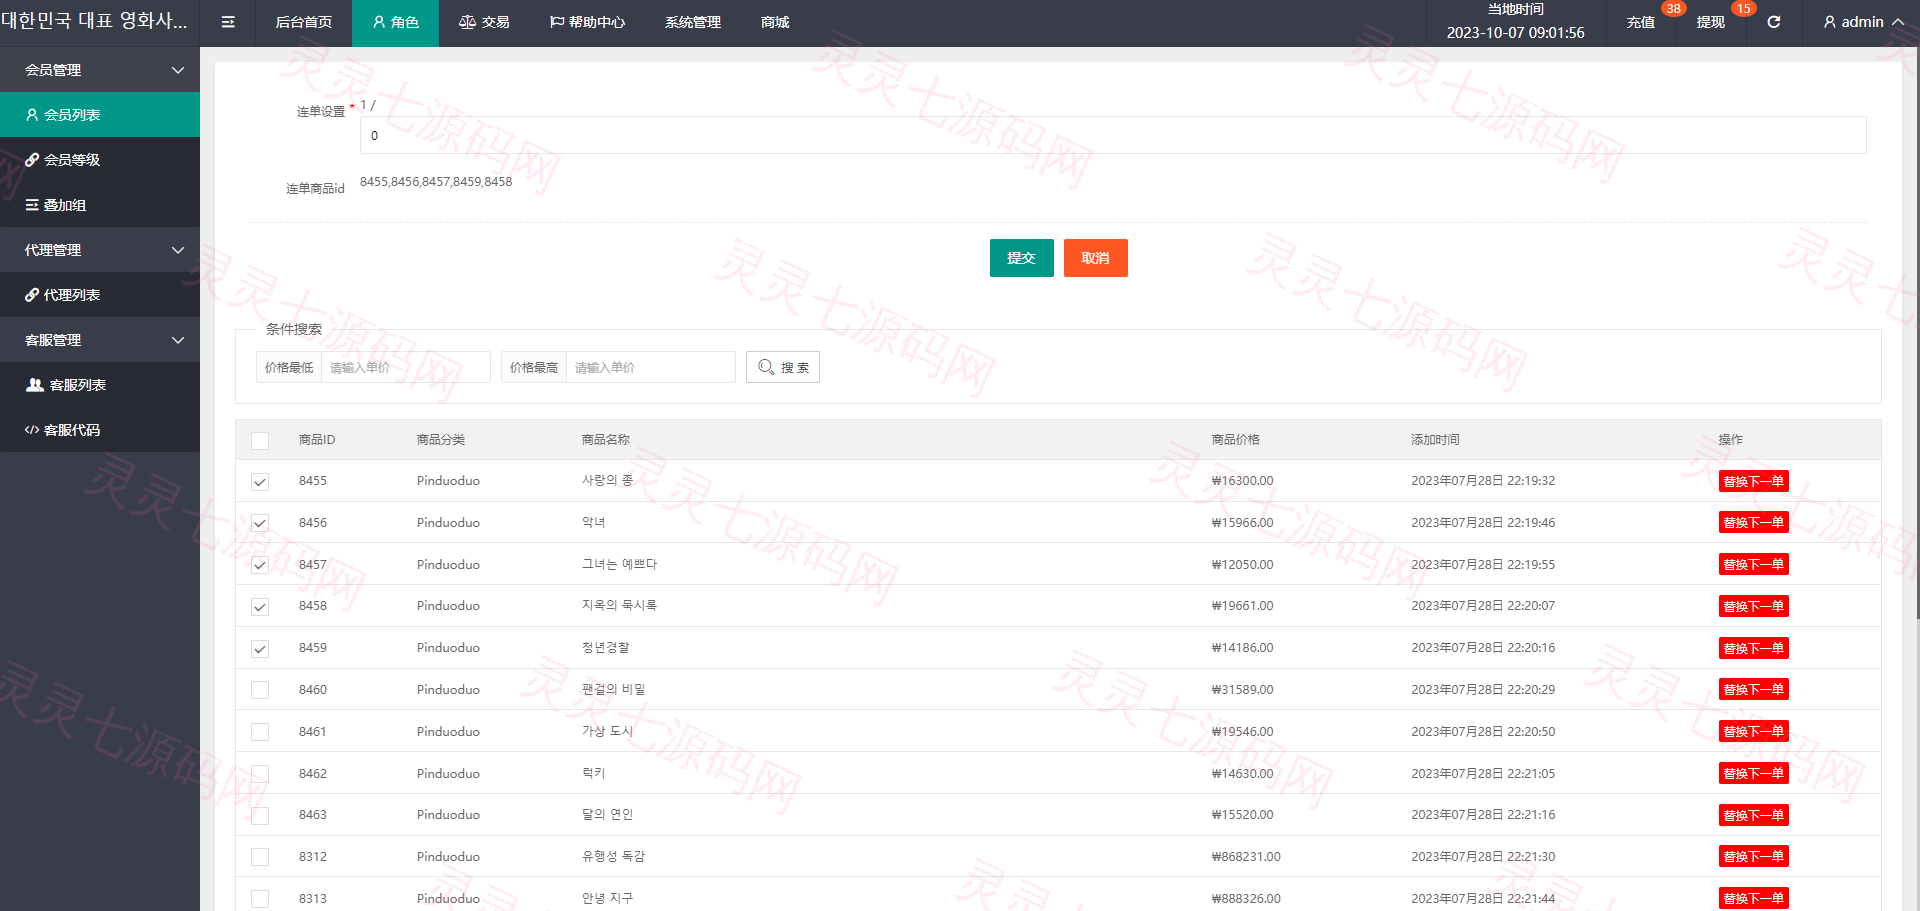Uncheck the checkbox for product 8455

pos(260,482)
